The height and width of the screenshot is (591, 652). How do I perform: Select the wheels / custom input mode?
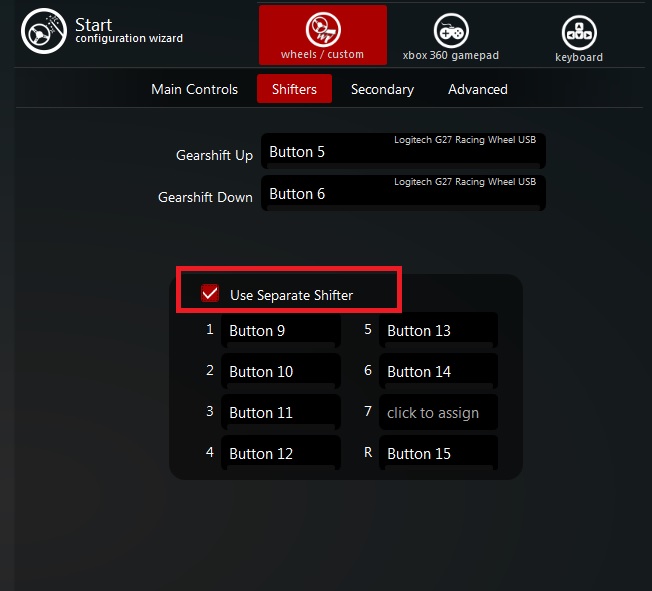pyautogui.click(x=322, y=34)
